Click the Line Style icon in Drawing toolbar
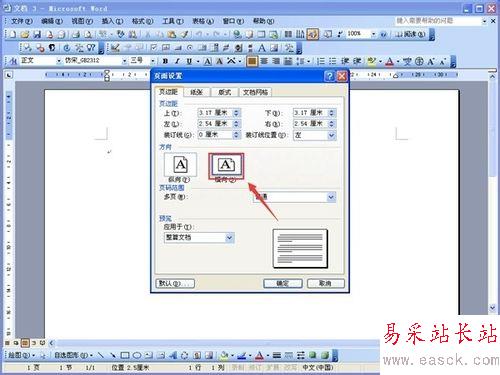The width and height of the screenshot is (500, 375). tap(277, 356)
